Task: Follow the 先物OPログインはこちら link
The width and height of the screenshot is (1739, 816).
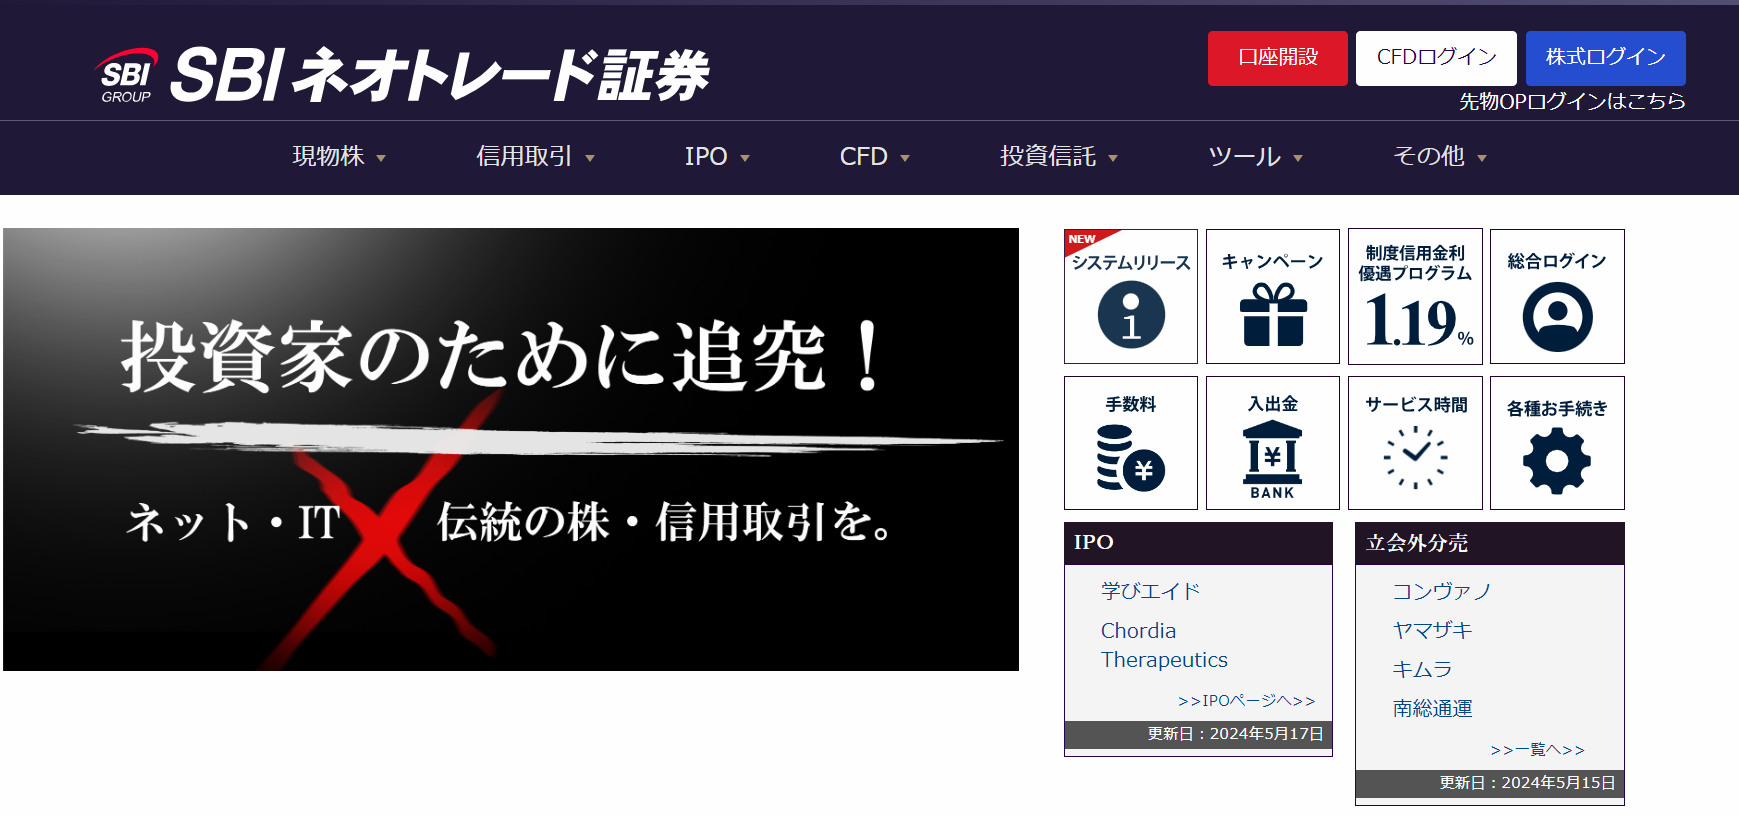Action: (1572, 101)
